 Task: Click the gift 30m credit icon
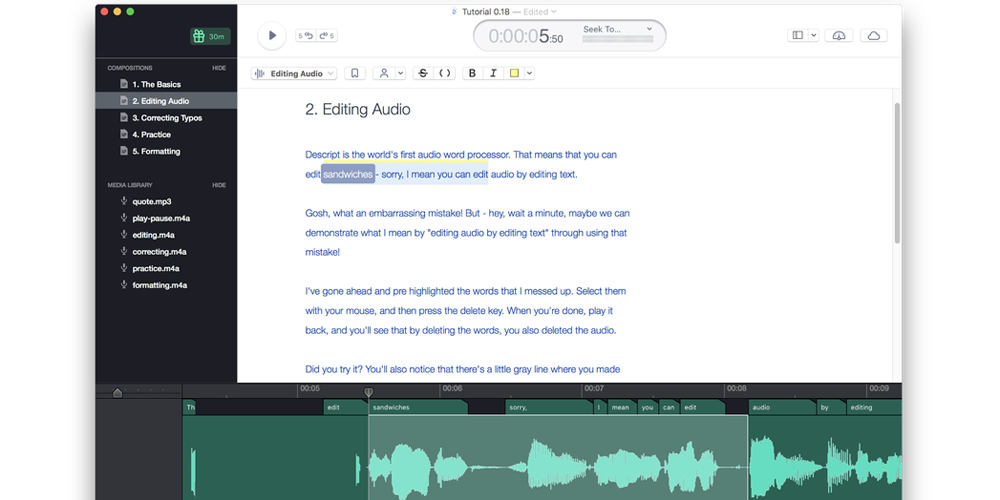pos(210,36)
